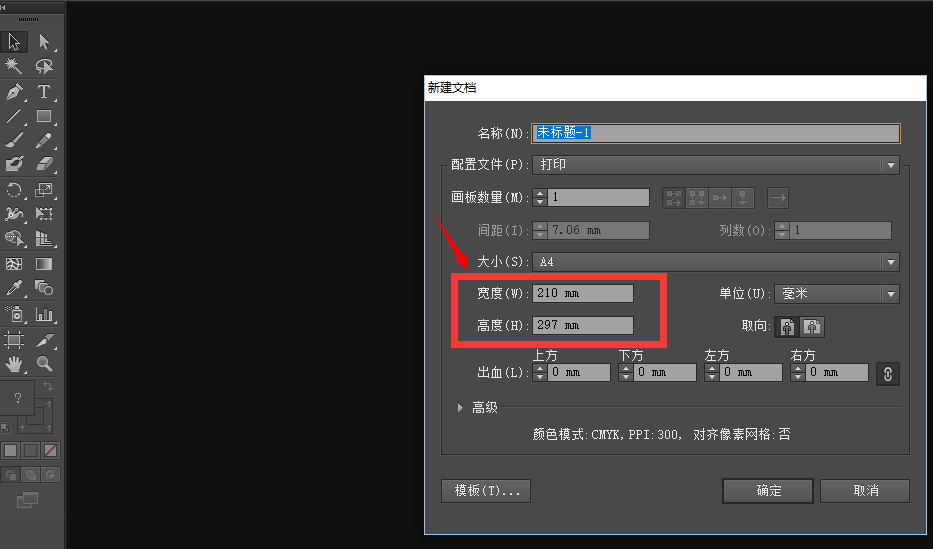Screen dimensions: 933x549
Task: Select landscape orientation
Action: (x=812, y=327)
